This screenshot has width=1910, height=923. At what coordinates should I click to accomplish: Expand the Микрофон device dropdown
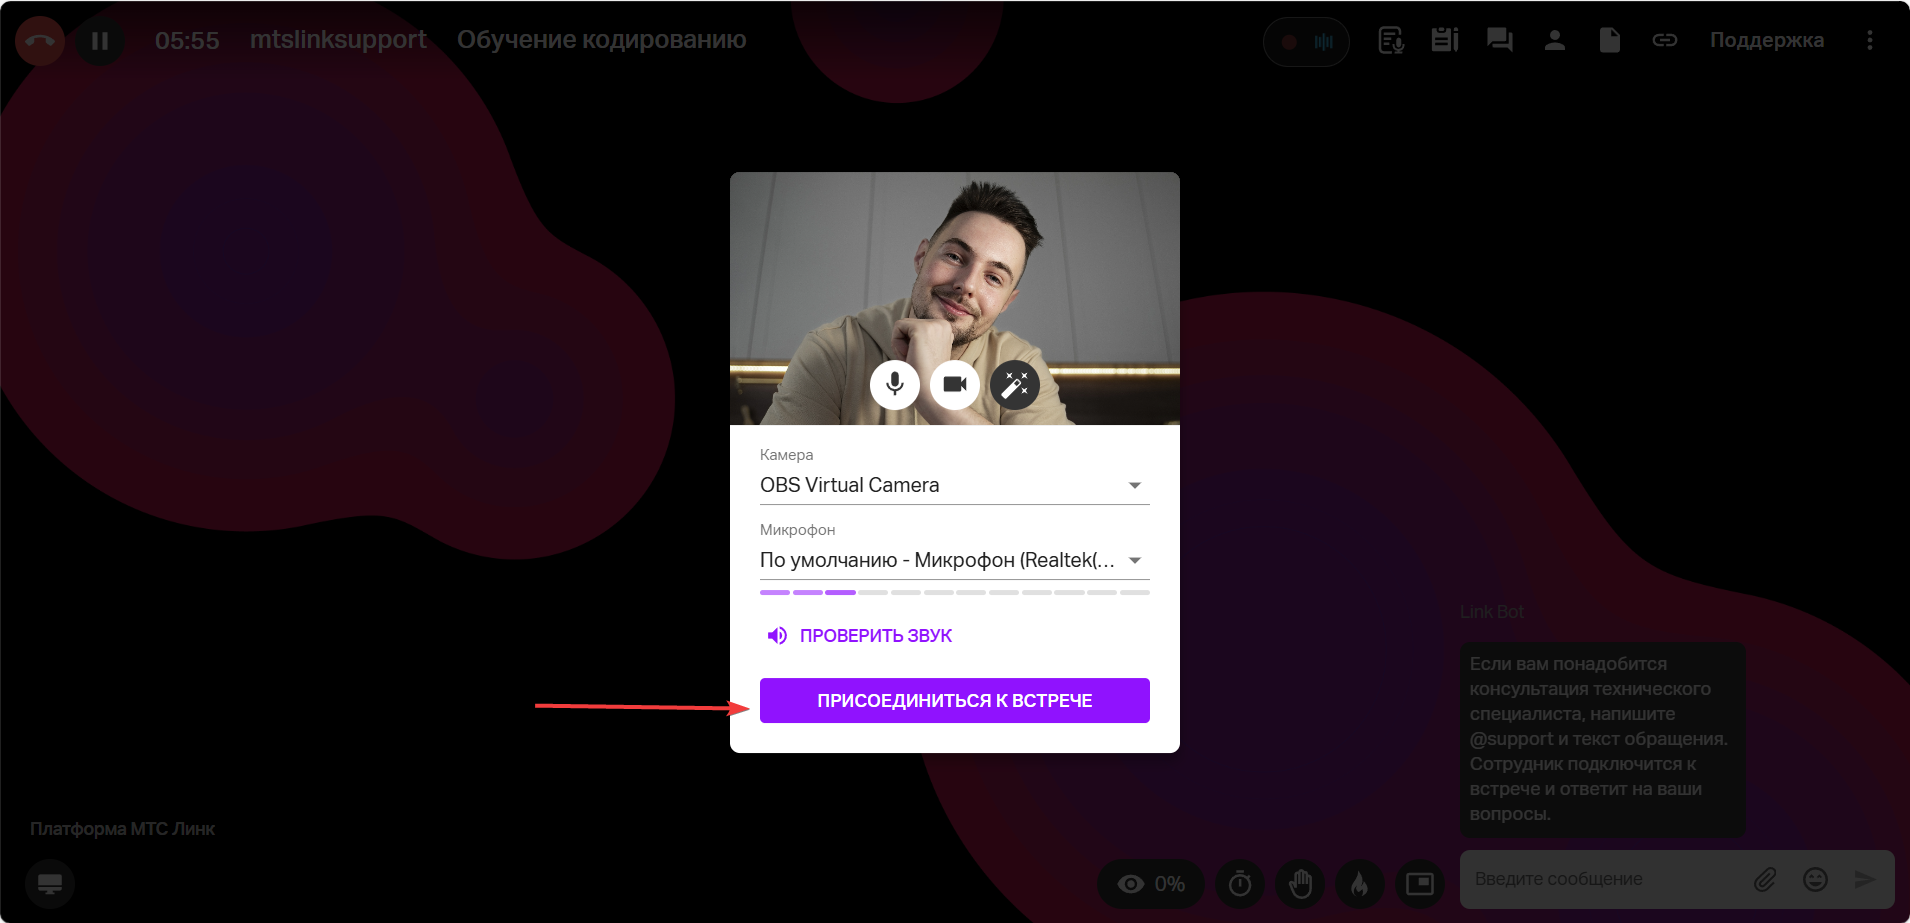954,560
